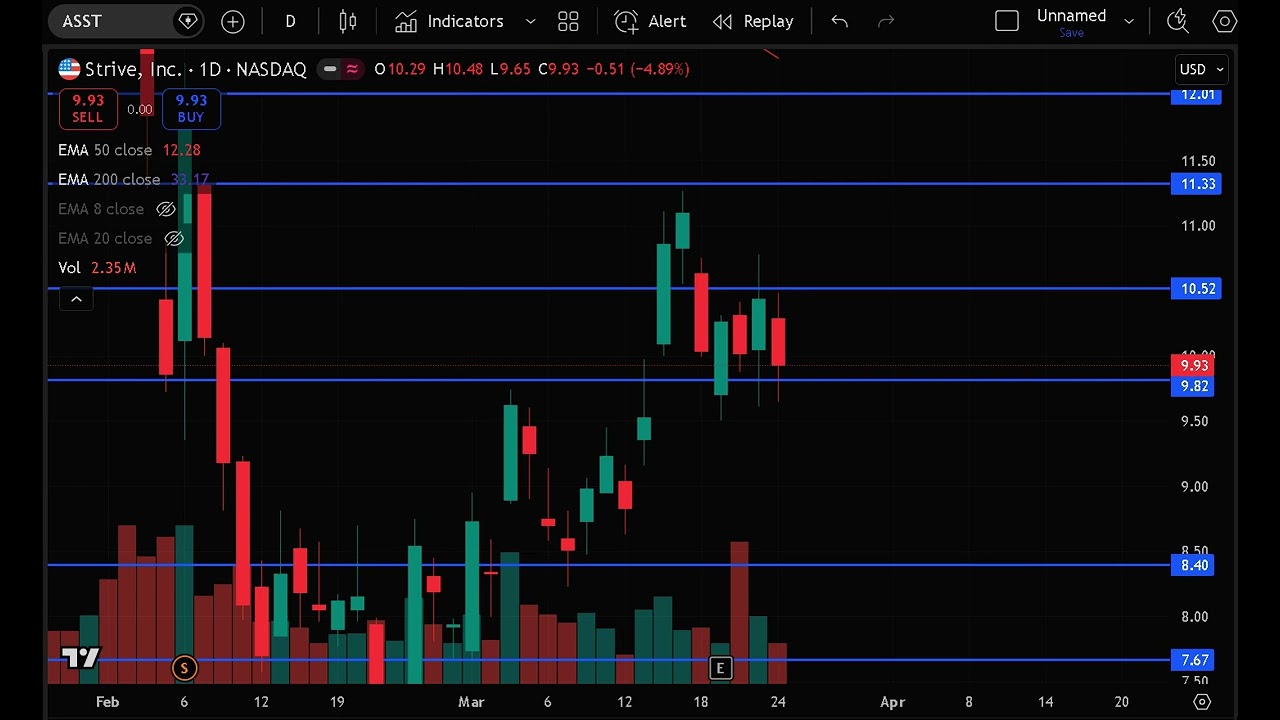Show the hidden EMA 20 indicator
This screenshot has width=1280, height=720.
pos(174,238)
